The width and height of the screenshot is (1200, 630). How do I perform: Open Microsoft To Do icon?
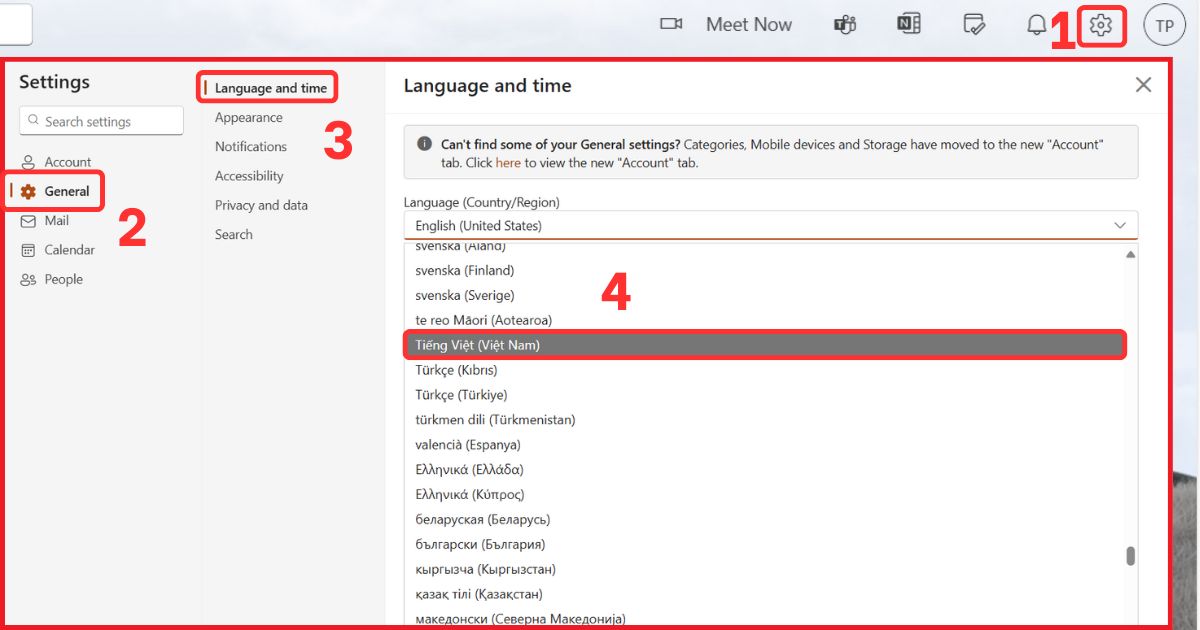(x=972, y=24)
